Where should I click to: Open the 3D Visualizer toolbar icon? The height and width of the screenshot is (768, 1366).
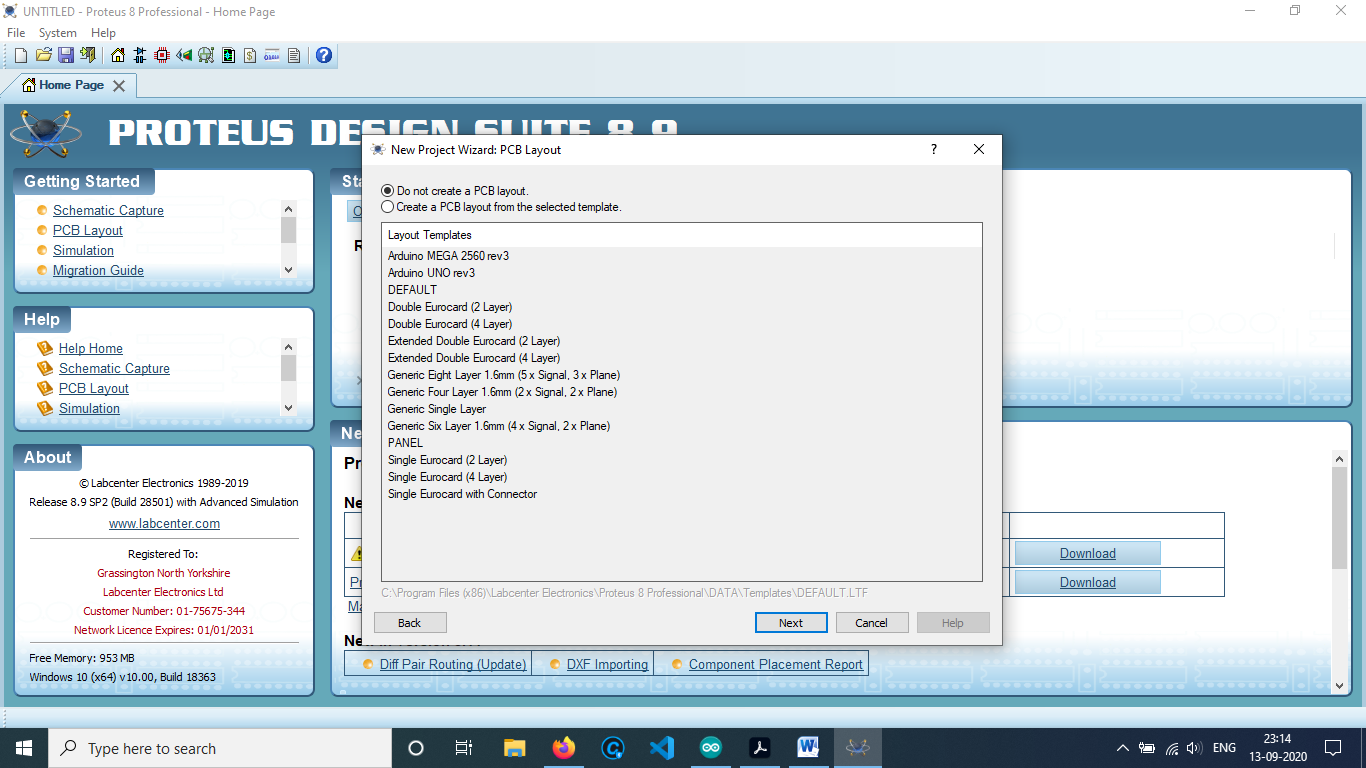click(184, 55)
